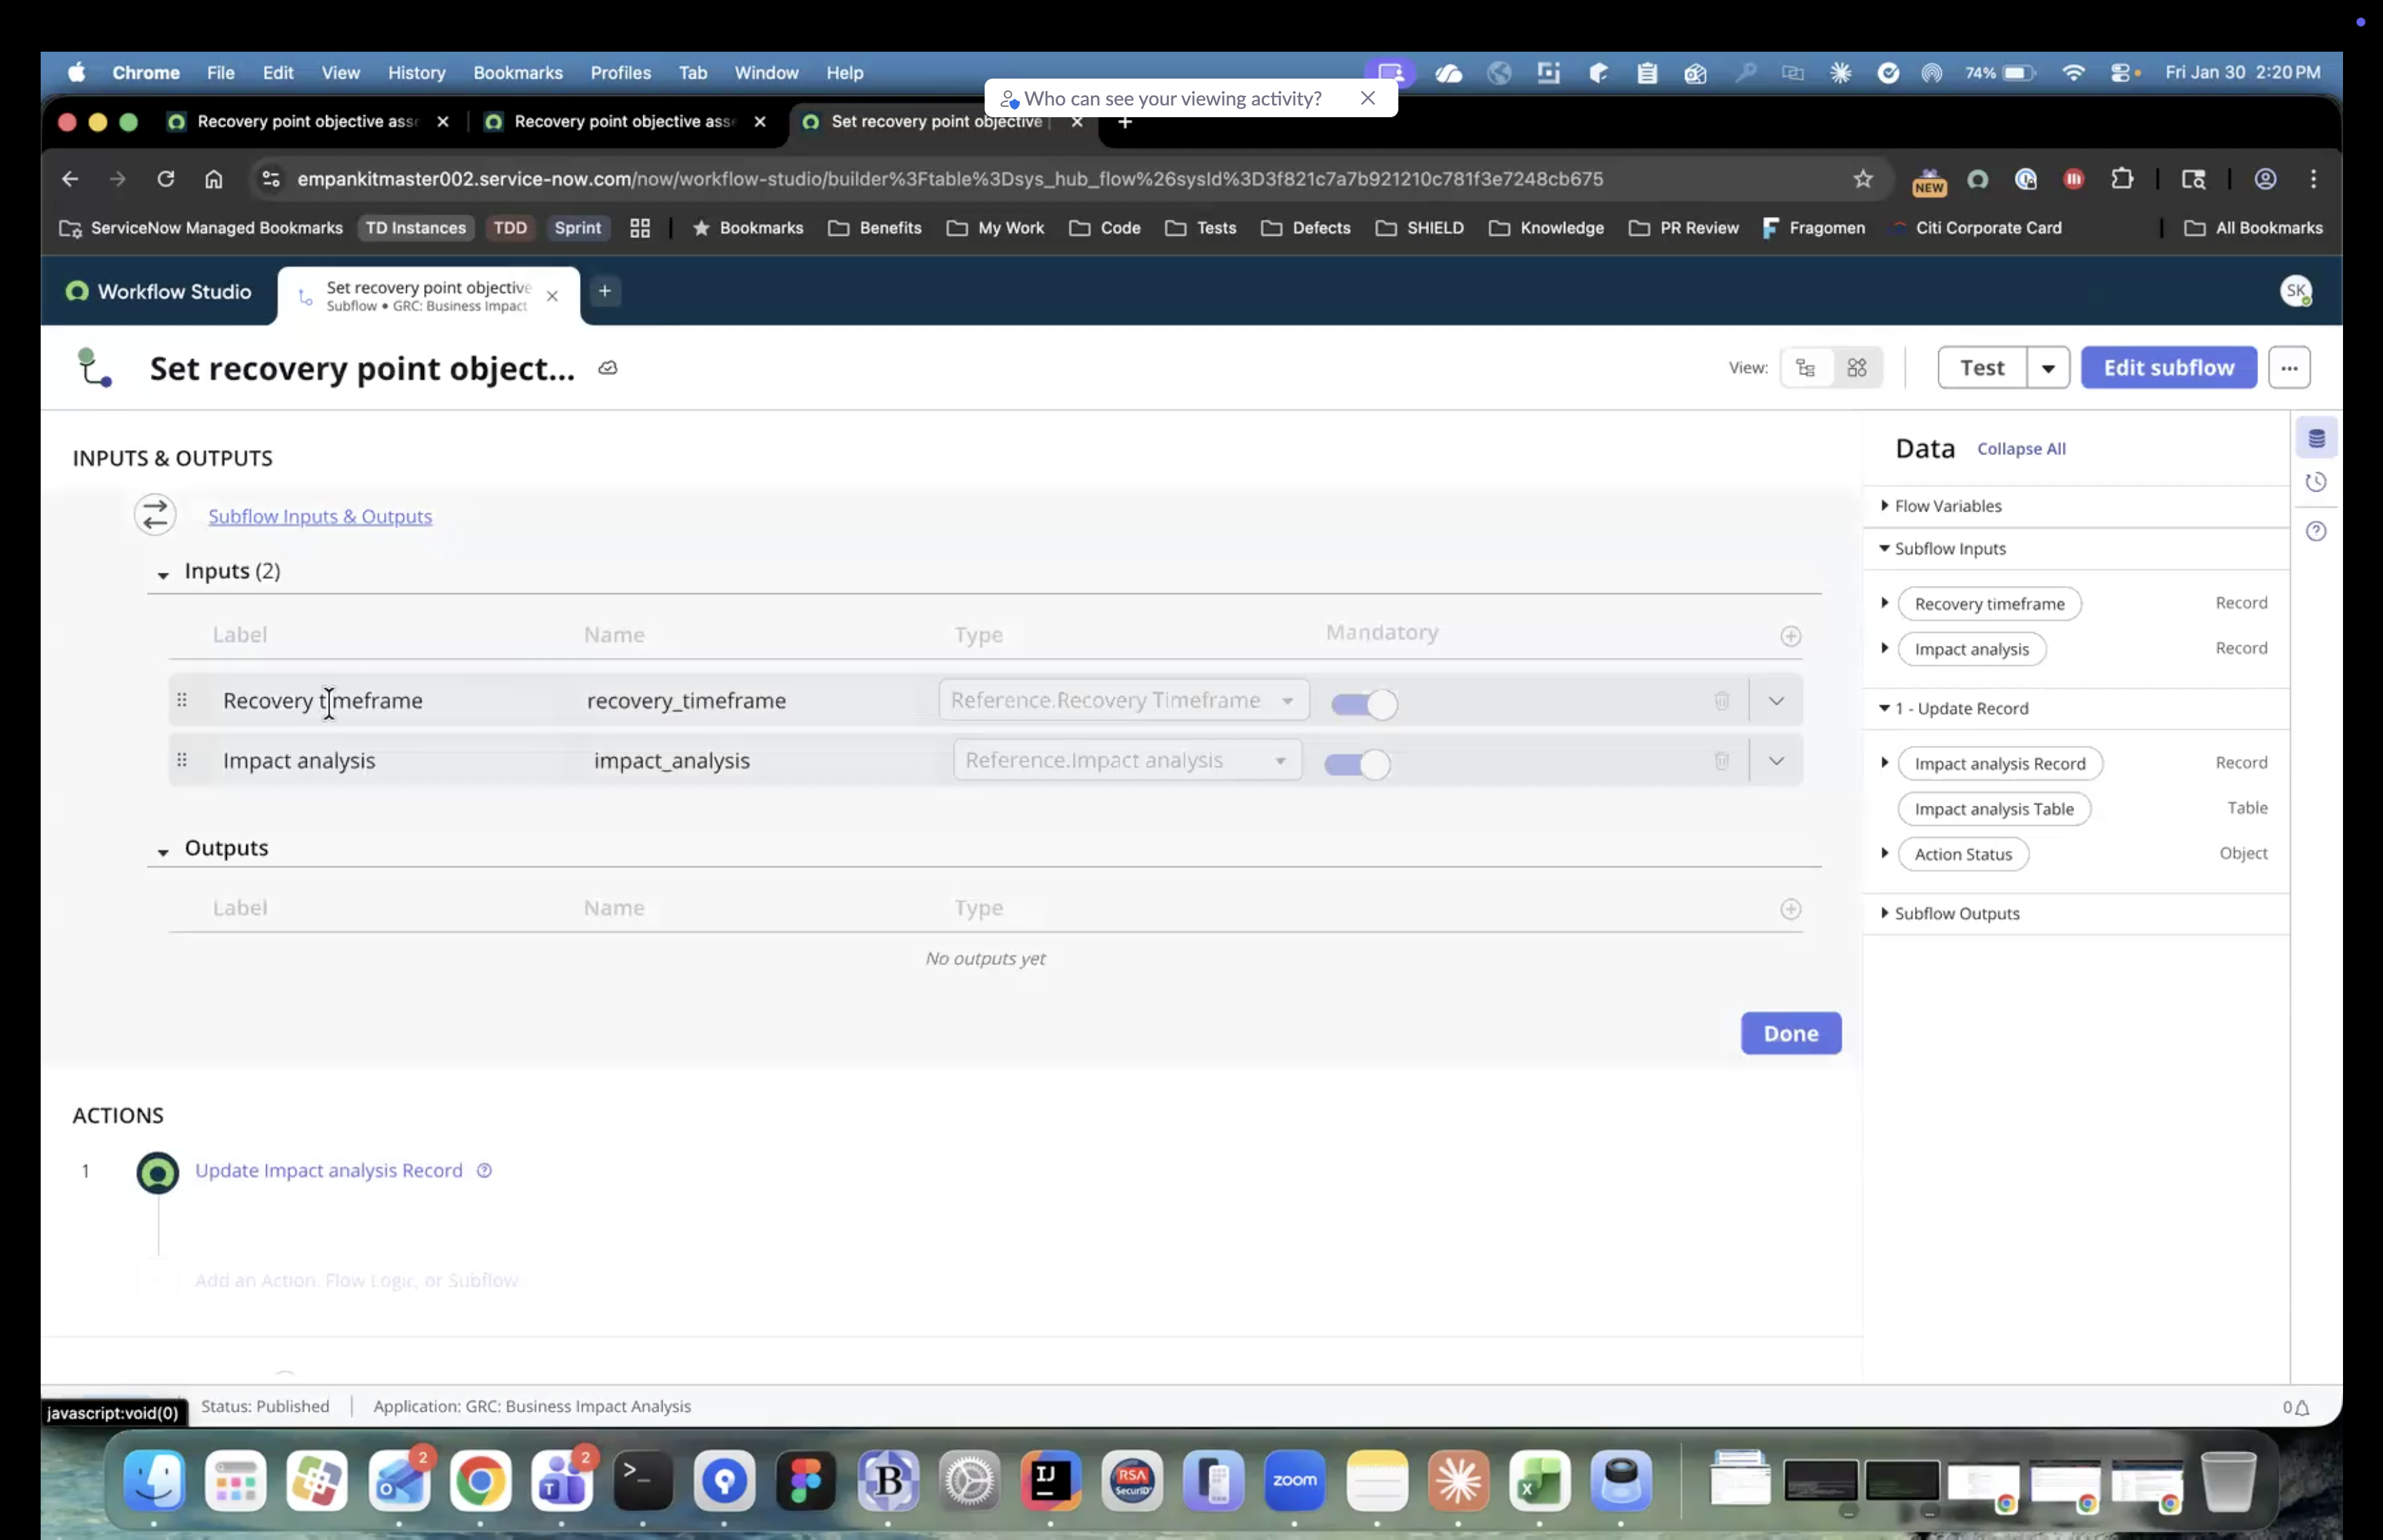Switch to the Workflow Studio home tab
The height and width of the screenshot is (1540, 2383).
click(x=158, y=292)
